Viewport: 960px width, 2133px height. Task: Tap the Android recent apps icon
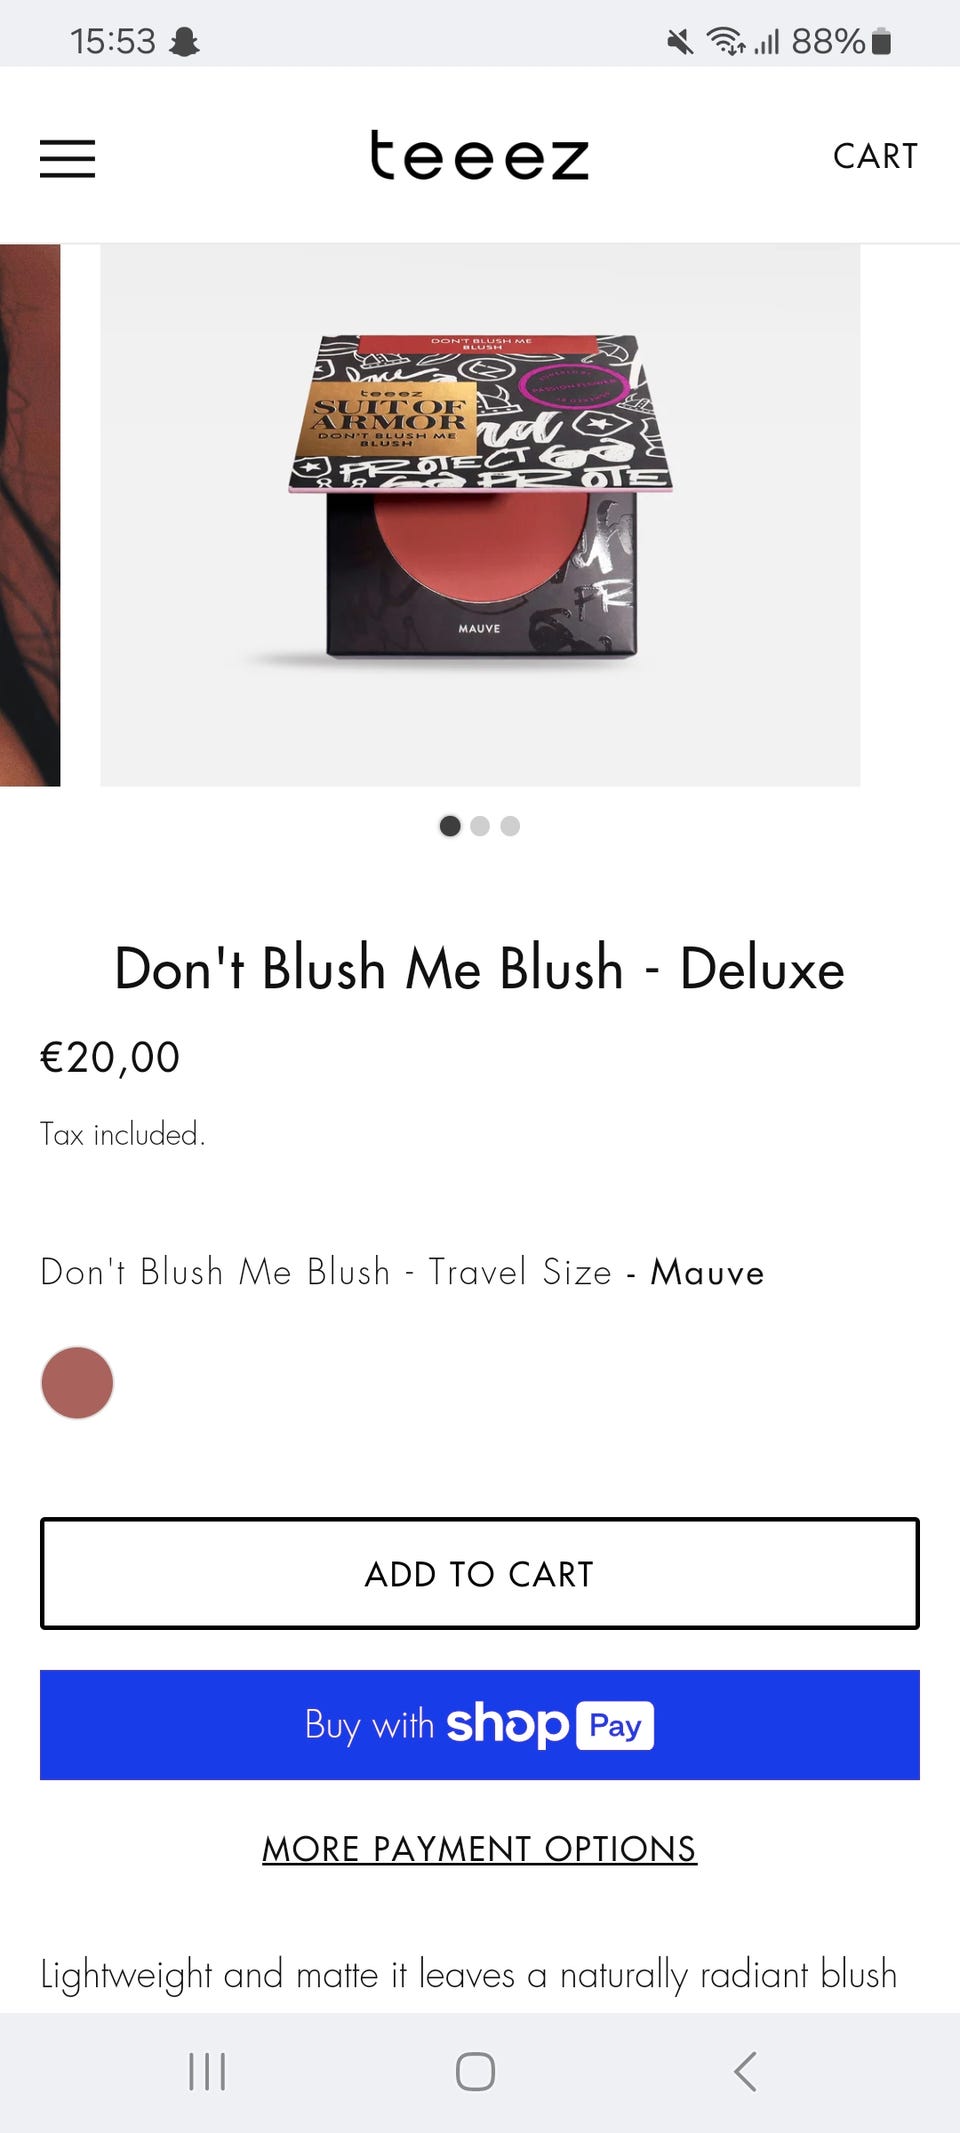[x=207, y=2071]
